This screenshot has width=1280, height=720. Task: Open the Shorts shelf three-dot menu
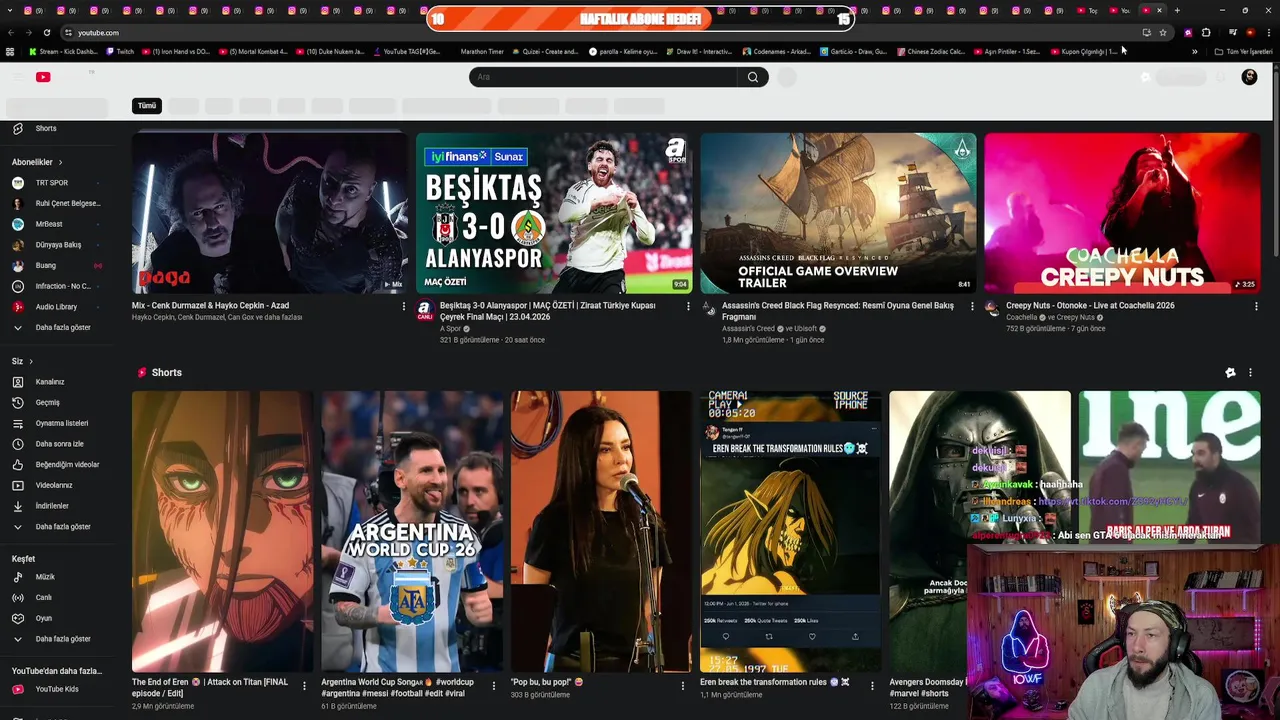click(x=1250, y=372)
